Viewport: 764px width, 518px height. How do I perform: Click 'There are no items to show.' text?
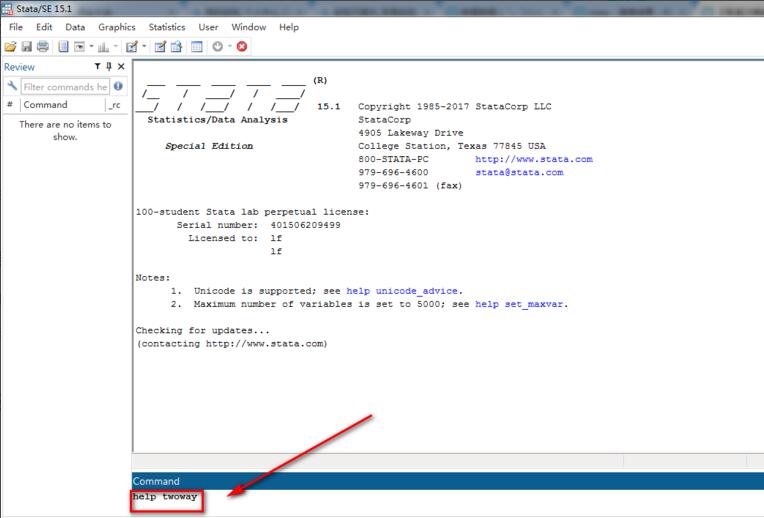65,131
